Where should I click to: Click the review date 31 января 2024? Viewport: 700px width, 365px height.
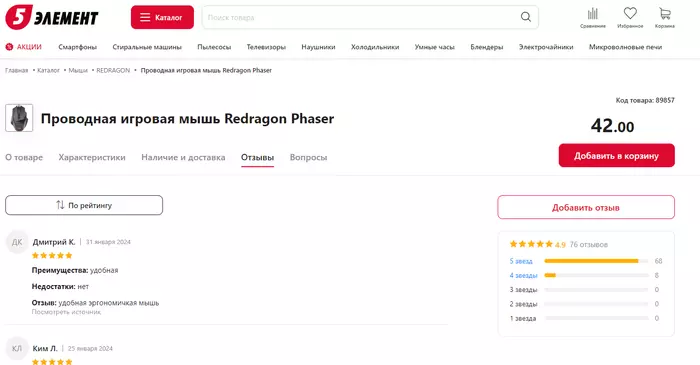pos(108,242)
